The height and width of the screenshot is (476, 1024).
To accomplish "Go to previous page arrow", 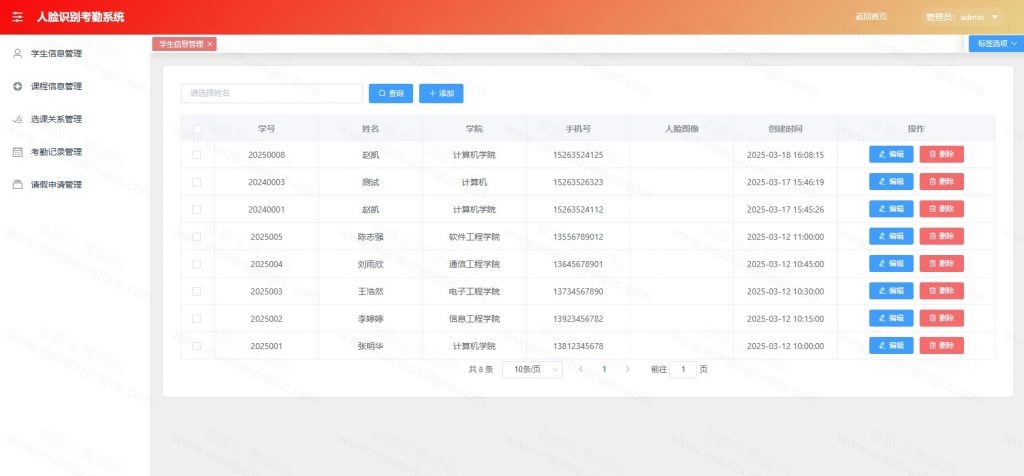I will click(581, 370).
